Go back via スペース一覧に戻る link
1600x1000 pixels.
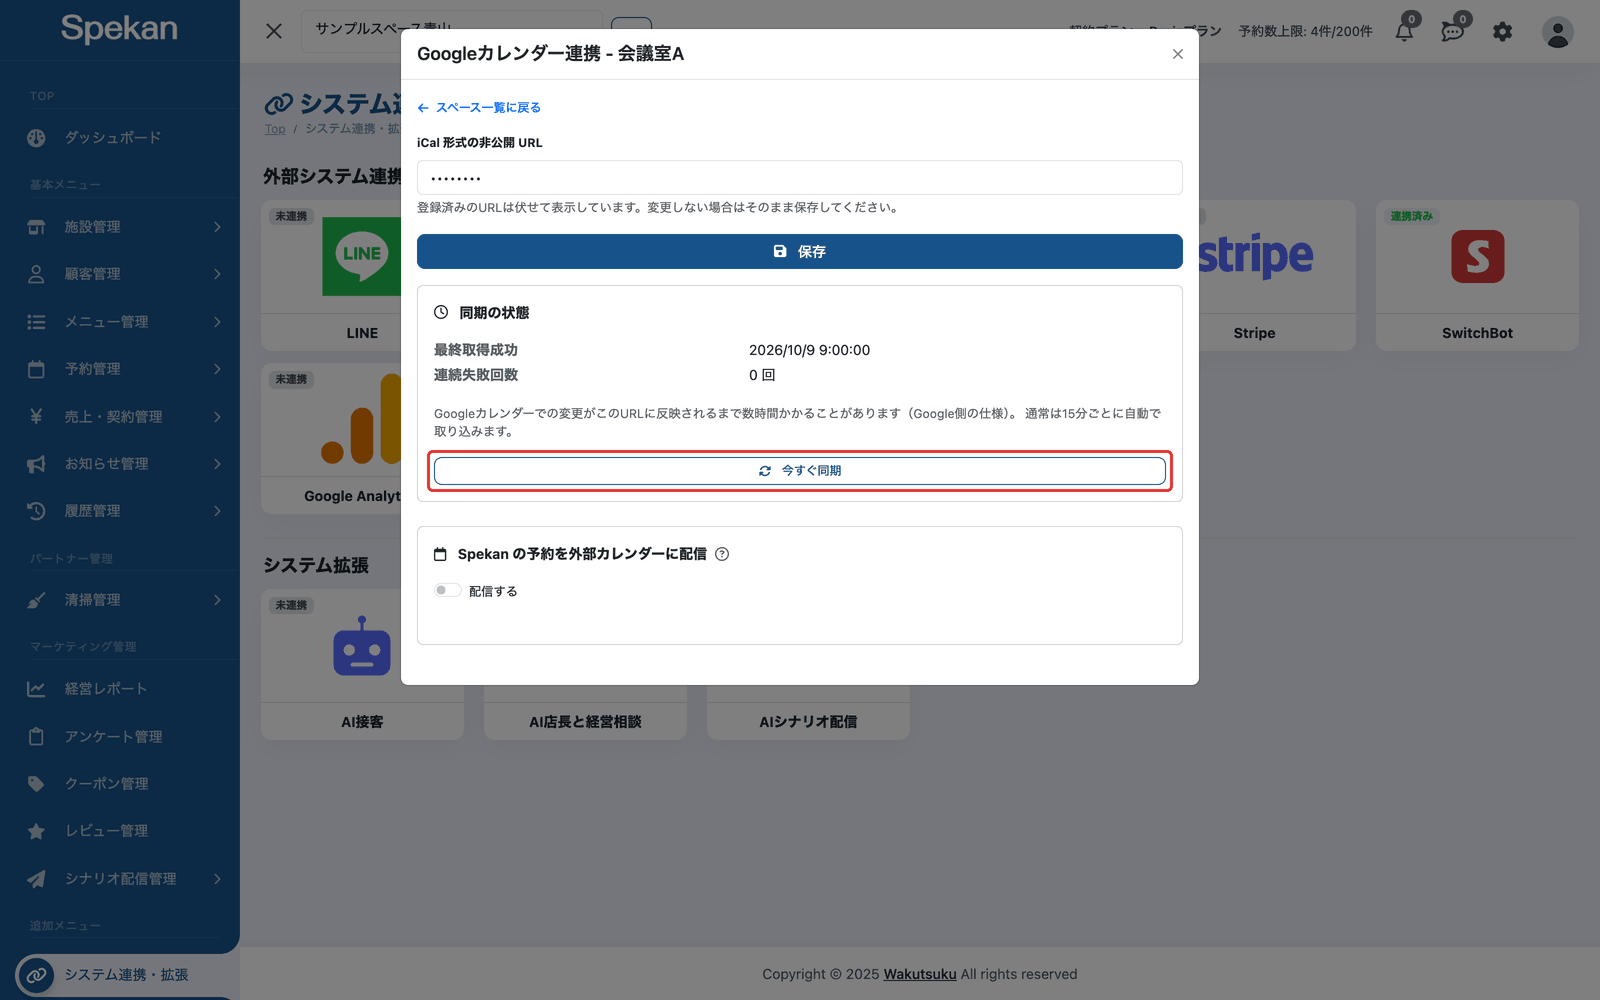[x=479, y=107]
